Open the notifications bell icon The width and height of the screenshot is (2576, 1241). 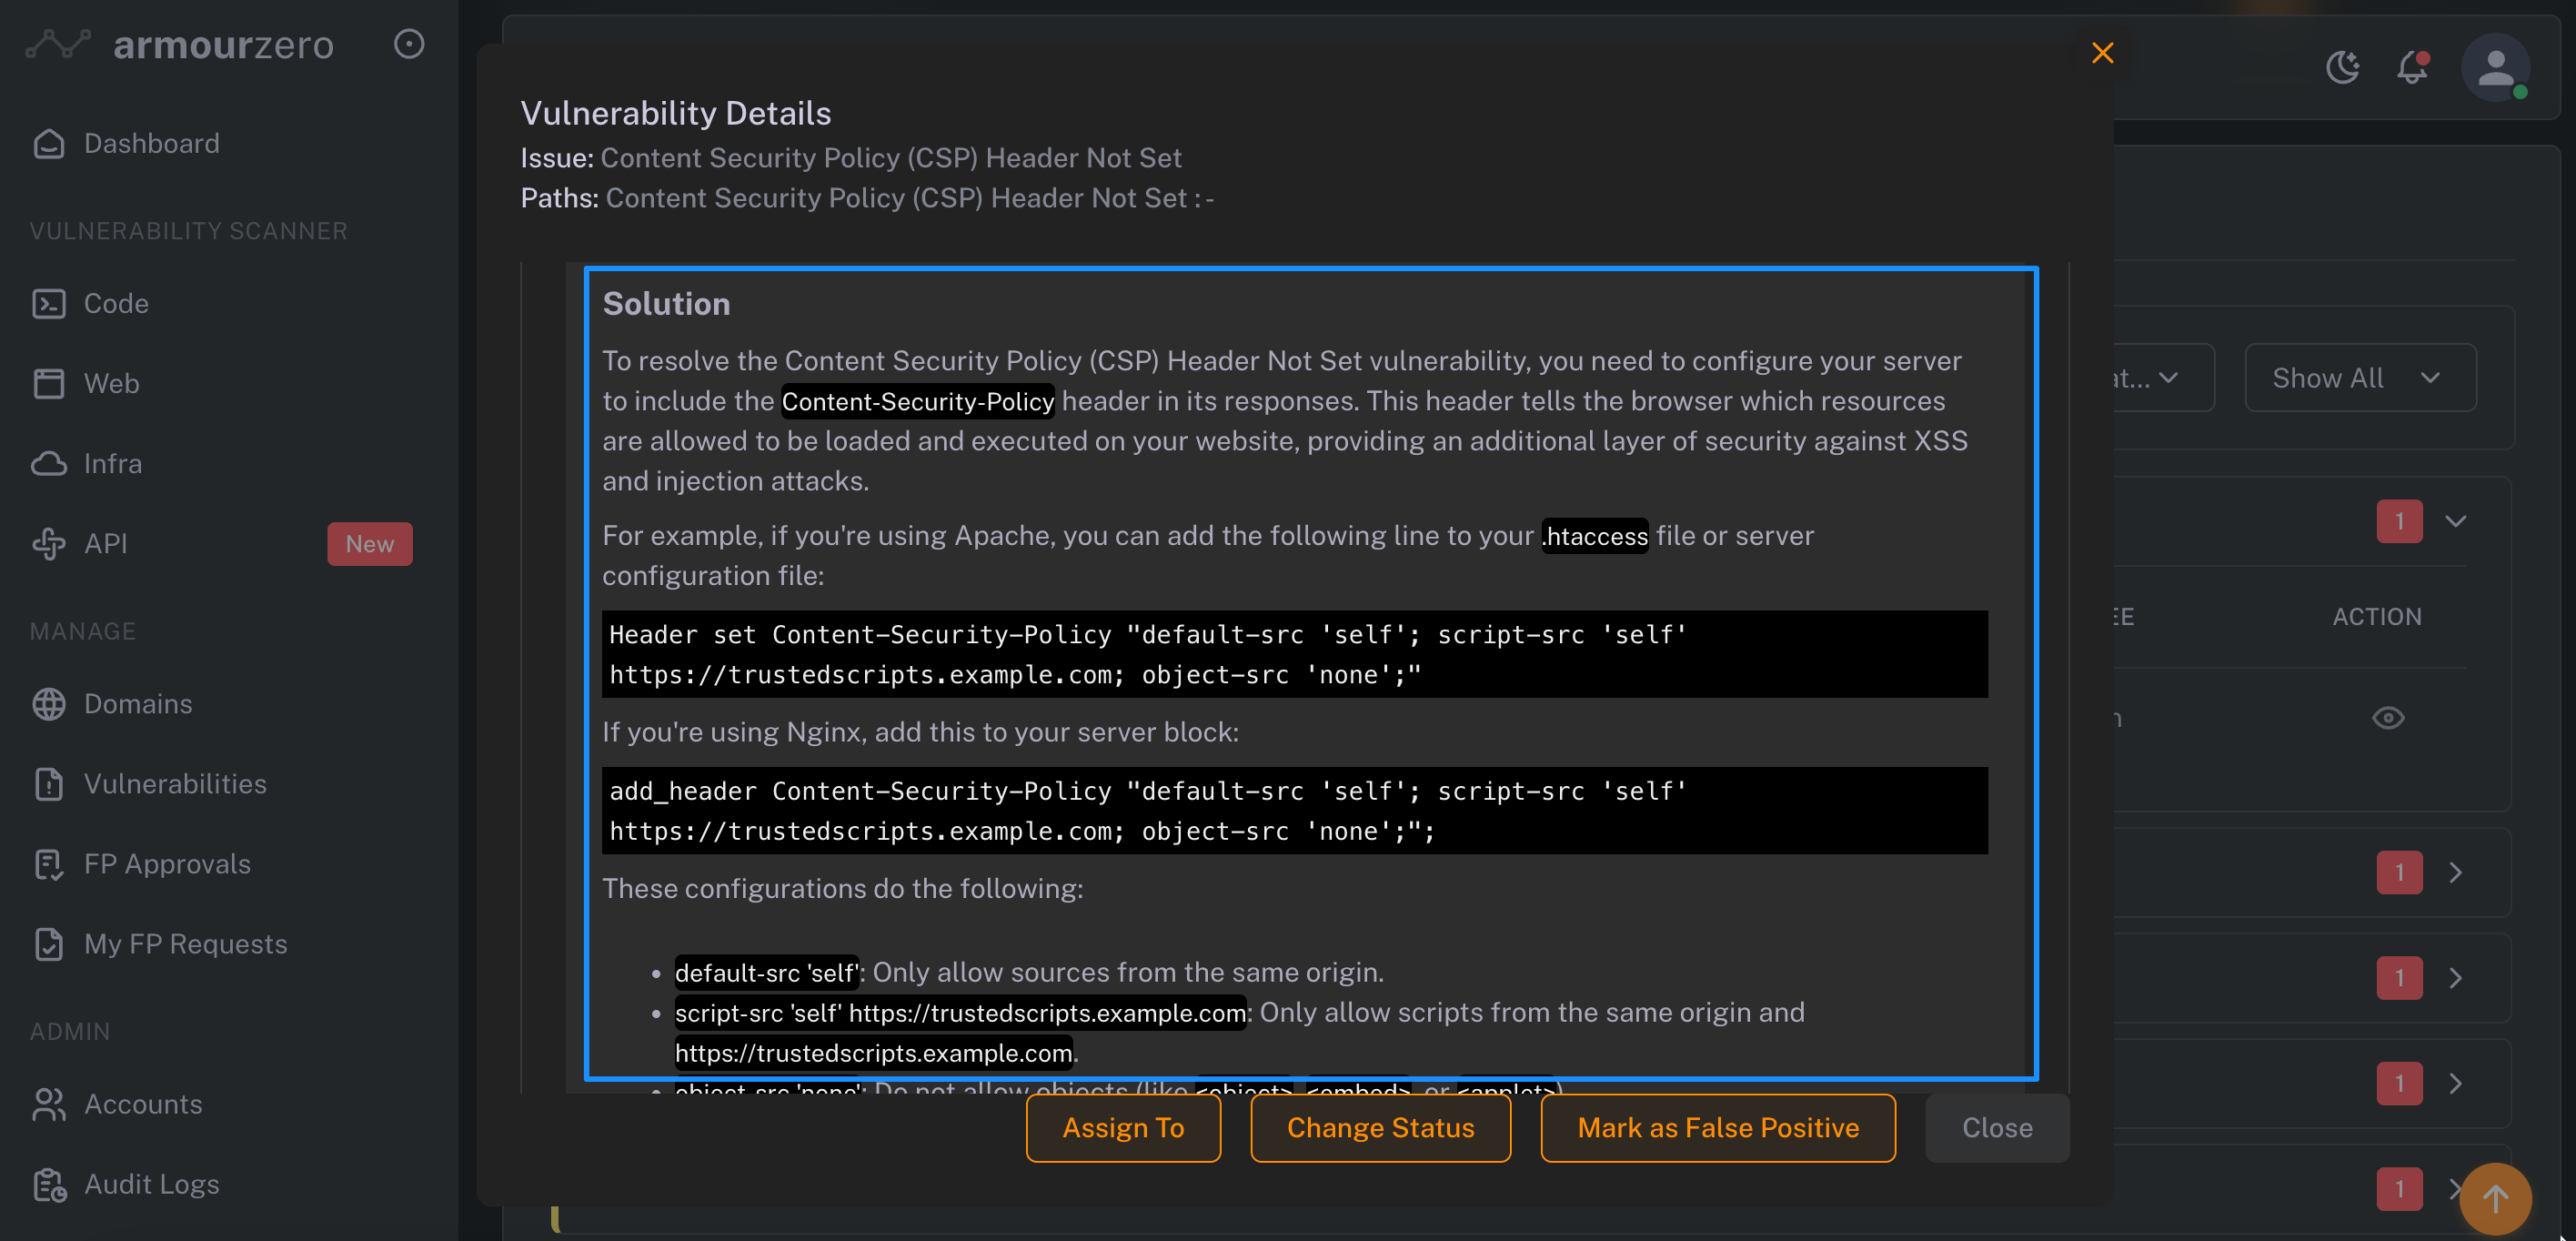[x=2412, y=67]
